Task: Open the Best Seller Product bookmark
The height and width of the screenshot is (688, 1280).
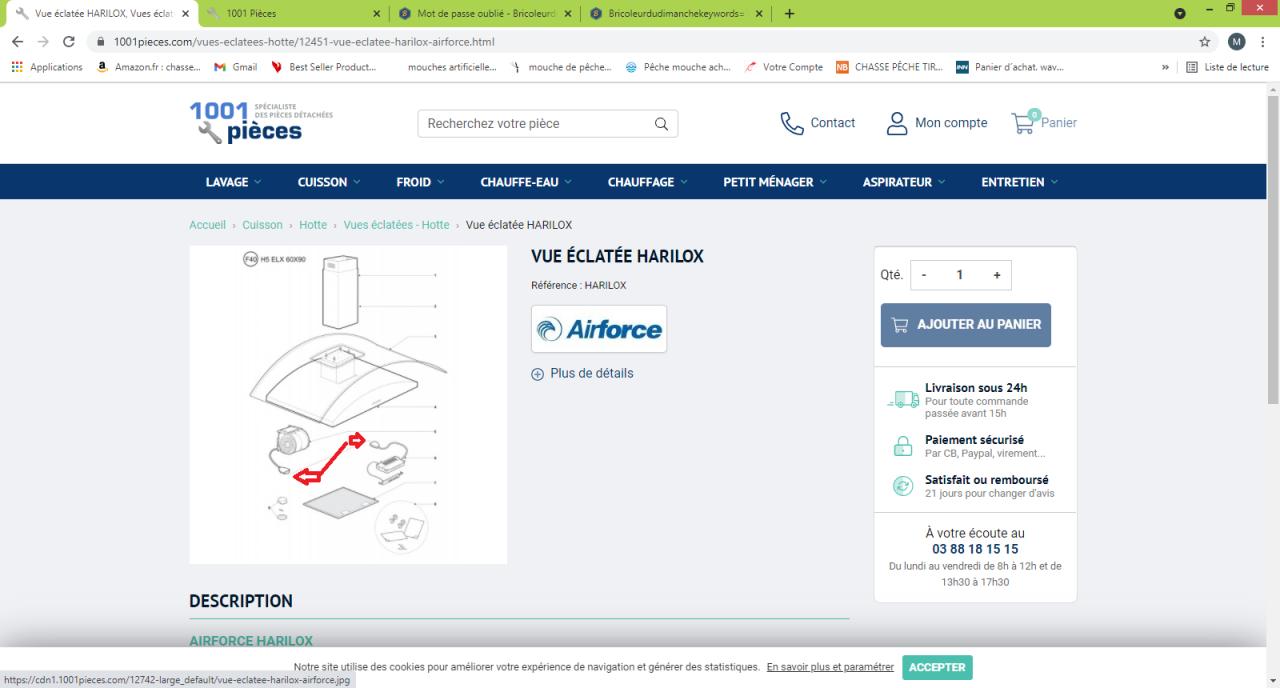Action: (324, 67)
